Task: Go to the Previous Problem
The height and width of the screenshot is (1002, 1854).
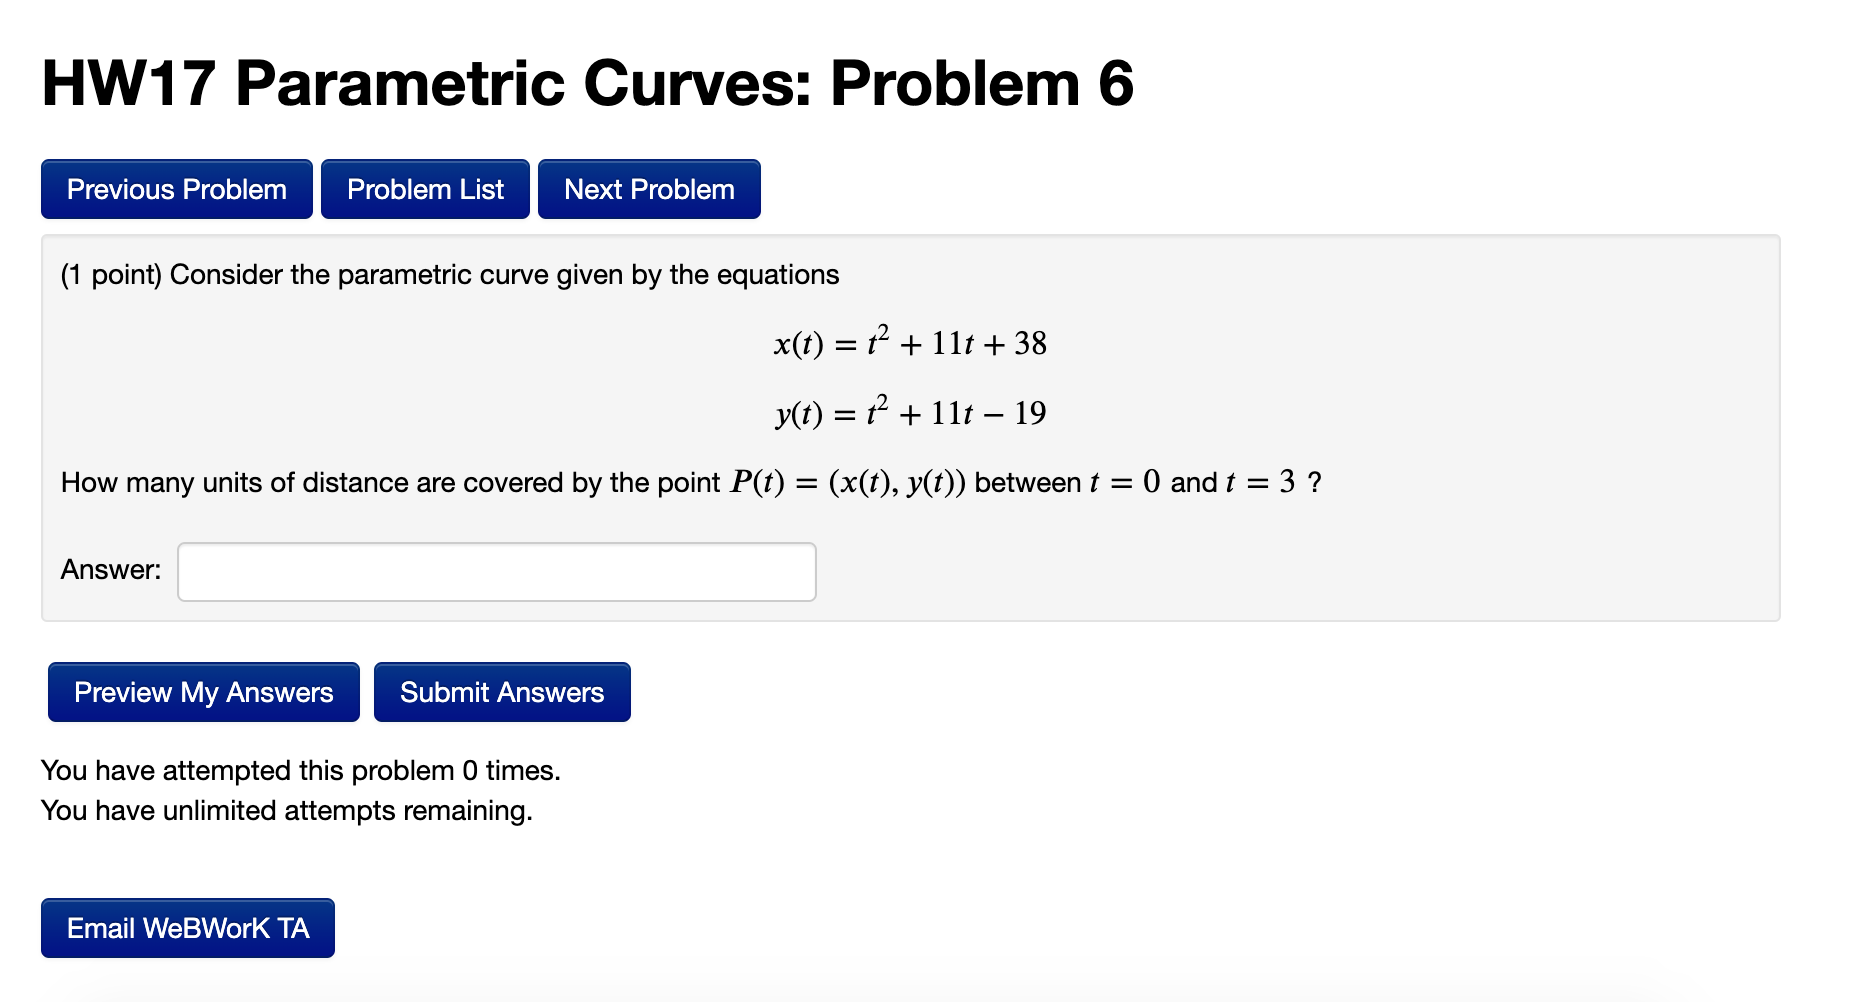Action: [x=176, y=189]
